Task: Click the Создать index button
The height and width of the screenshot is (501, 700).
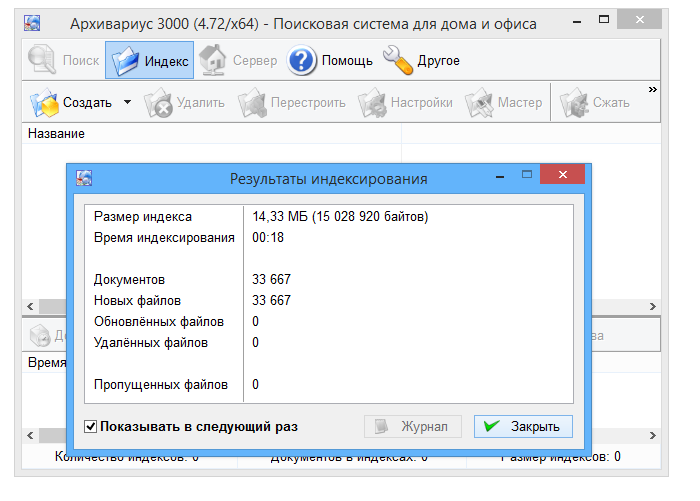Action: [x=71, y=103]
